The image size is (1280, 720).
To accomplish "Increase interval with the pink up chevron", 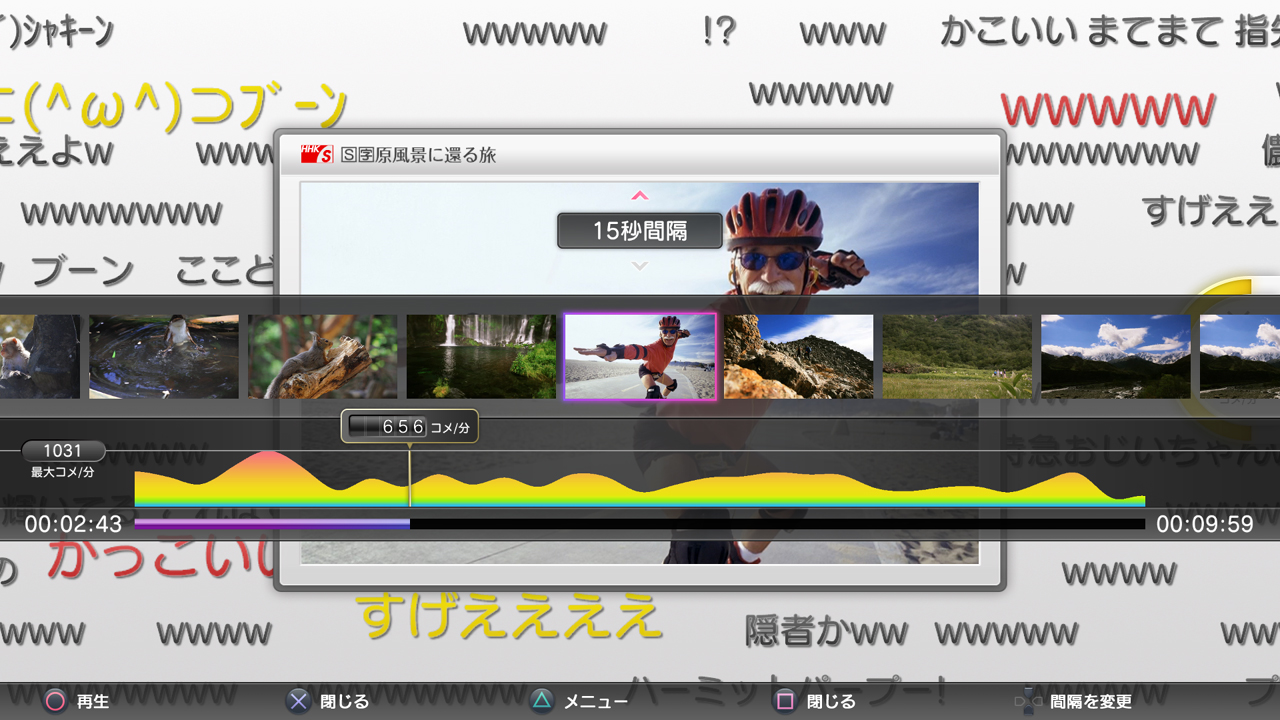I will pos(640,196).
